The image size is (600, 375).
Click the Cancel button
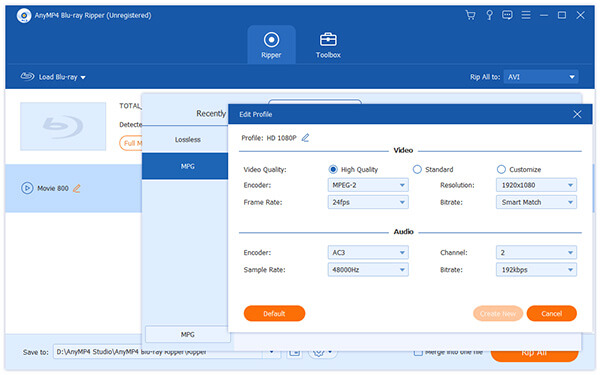pos(551,313)
